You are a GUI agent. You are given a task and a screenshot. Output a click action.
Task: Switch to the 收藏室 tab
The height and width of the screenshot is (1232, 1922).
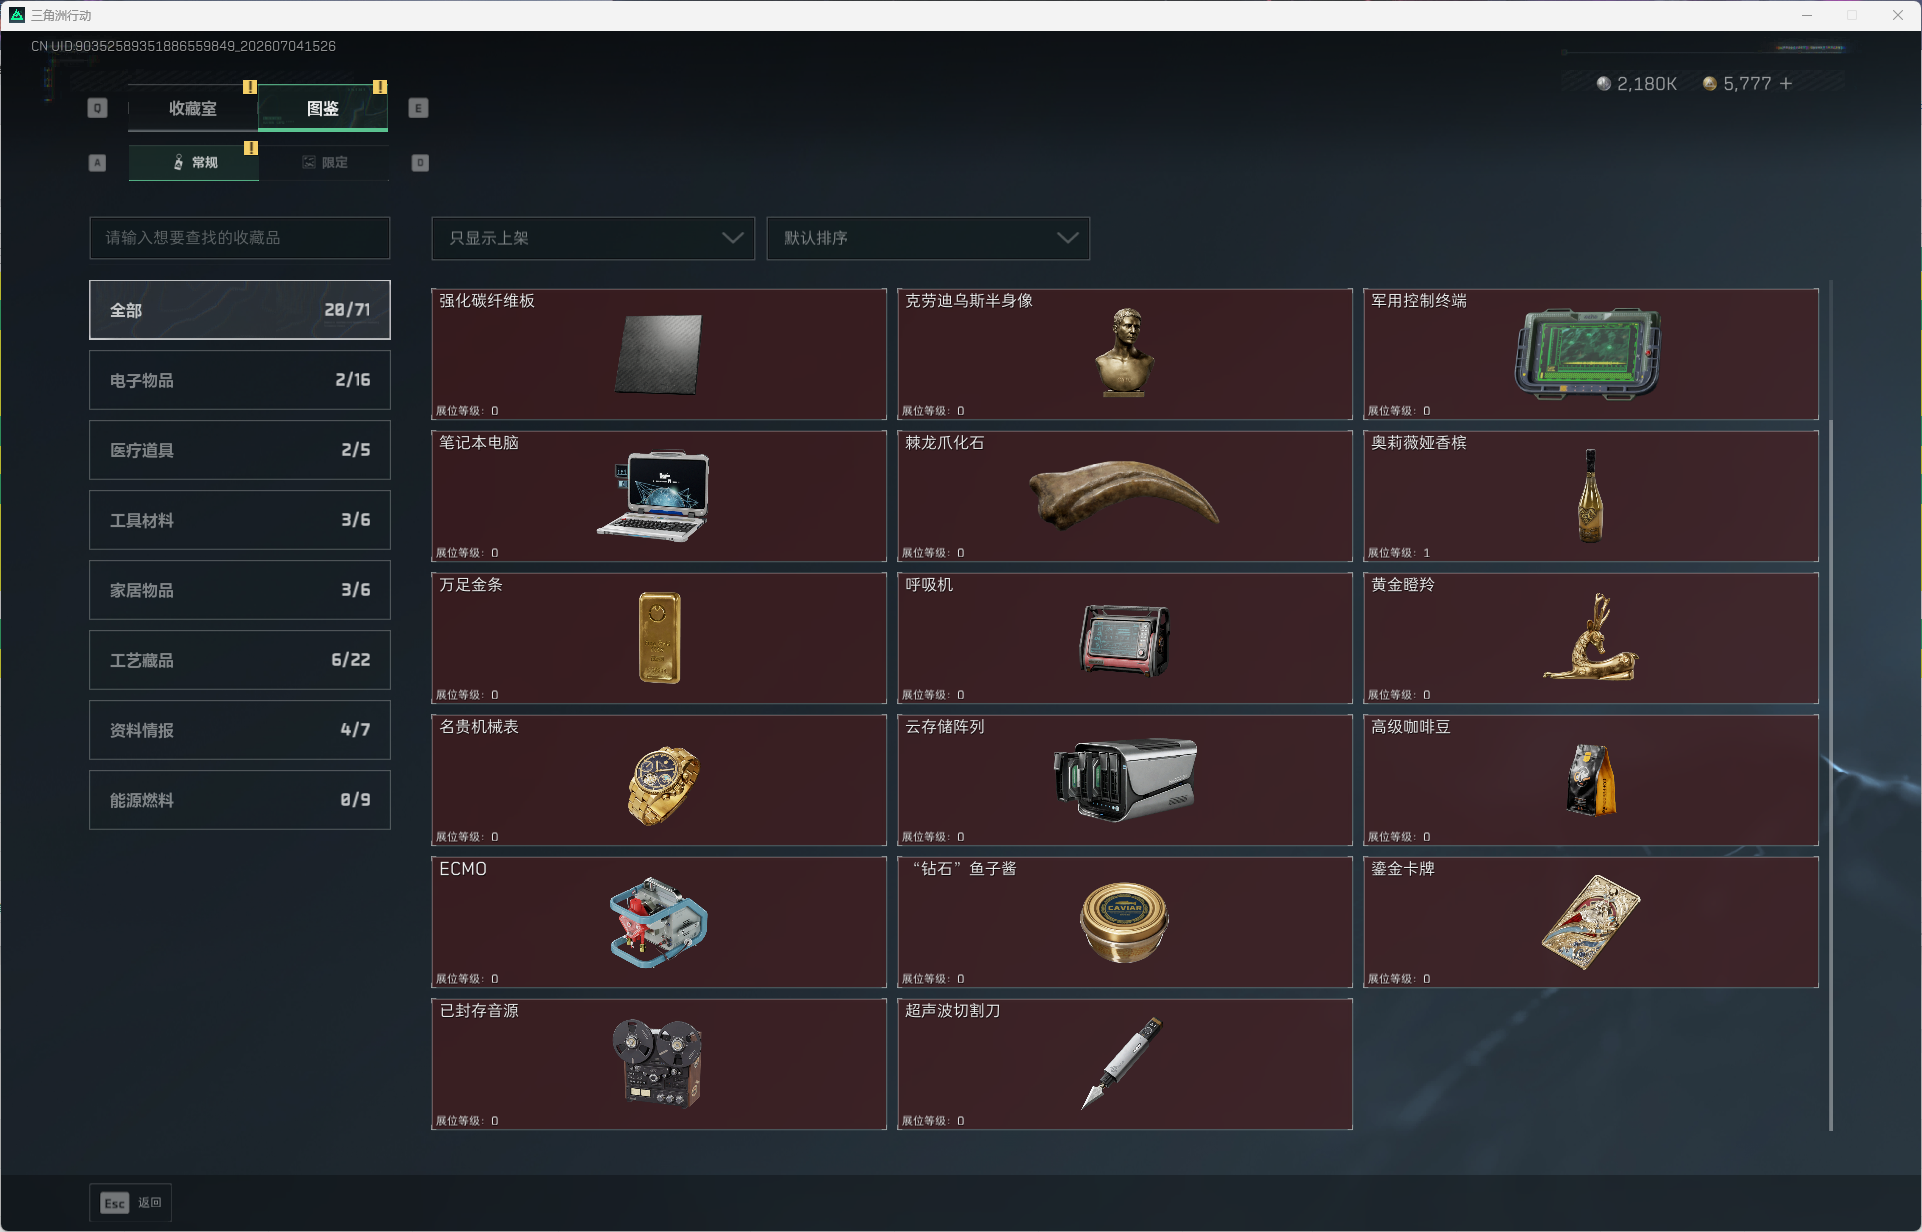click(x=193, y=108)
